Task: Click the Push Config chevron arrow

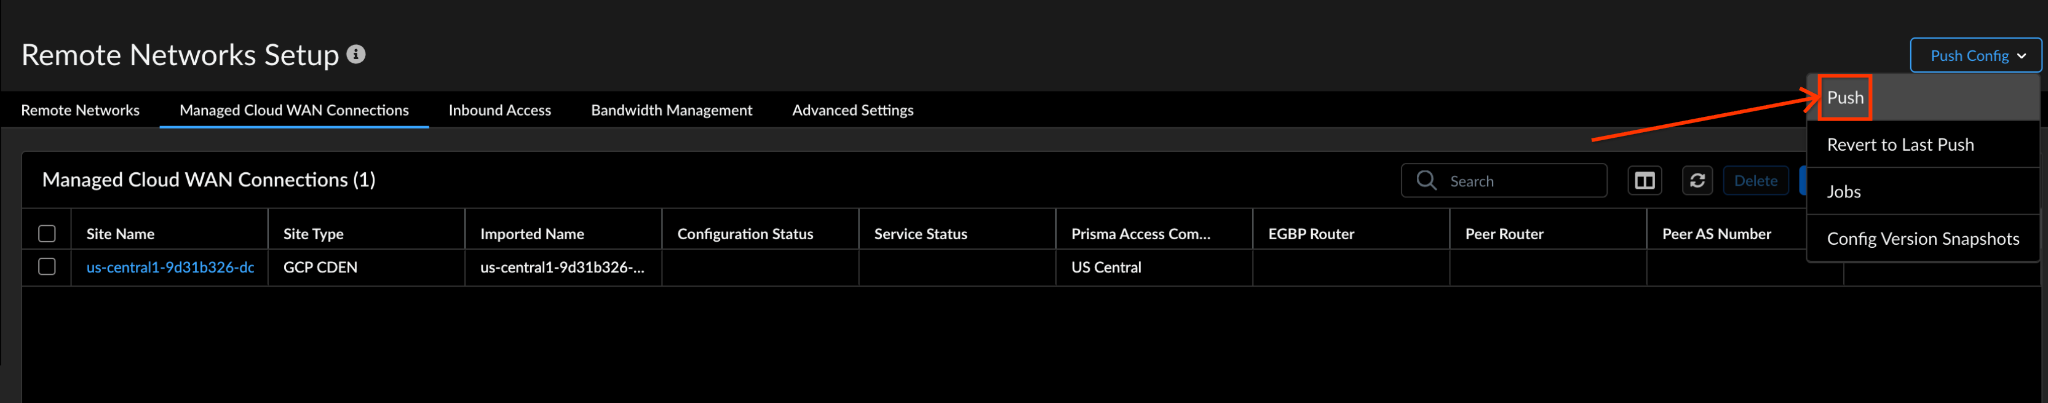Action: [x=2022, y=56]
